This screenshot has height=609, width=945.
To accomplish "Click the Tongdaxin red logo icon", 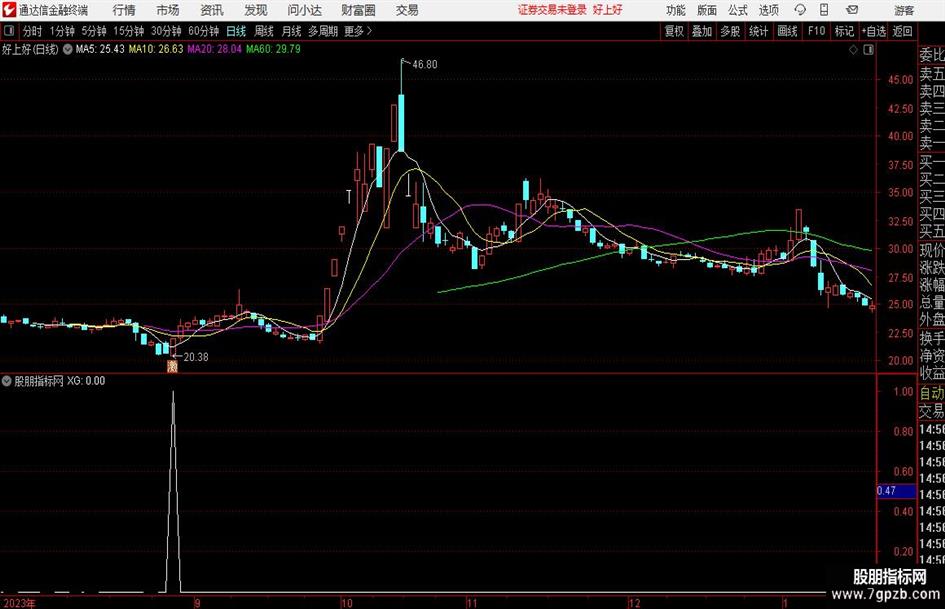I will pos(9,10).
